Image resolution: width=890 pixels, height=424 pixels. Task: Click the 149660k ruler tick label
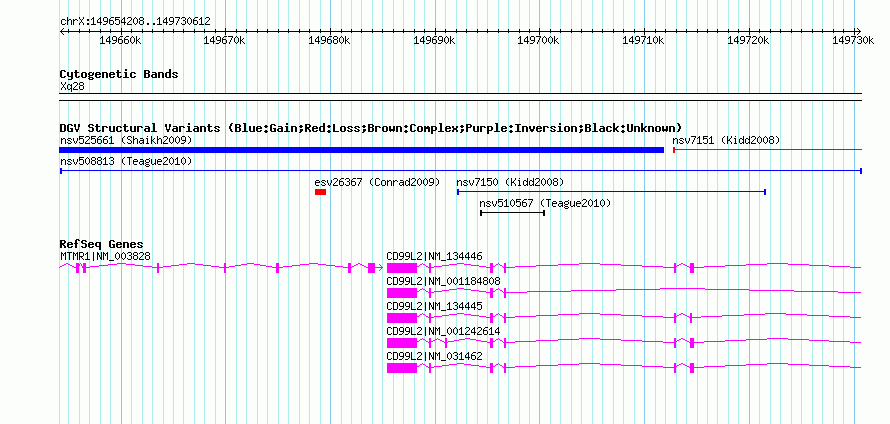(120, 40)
